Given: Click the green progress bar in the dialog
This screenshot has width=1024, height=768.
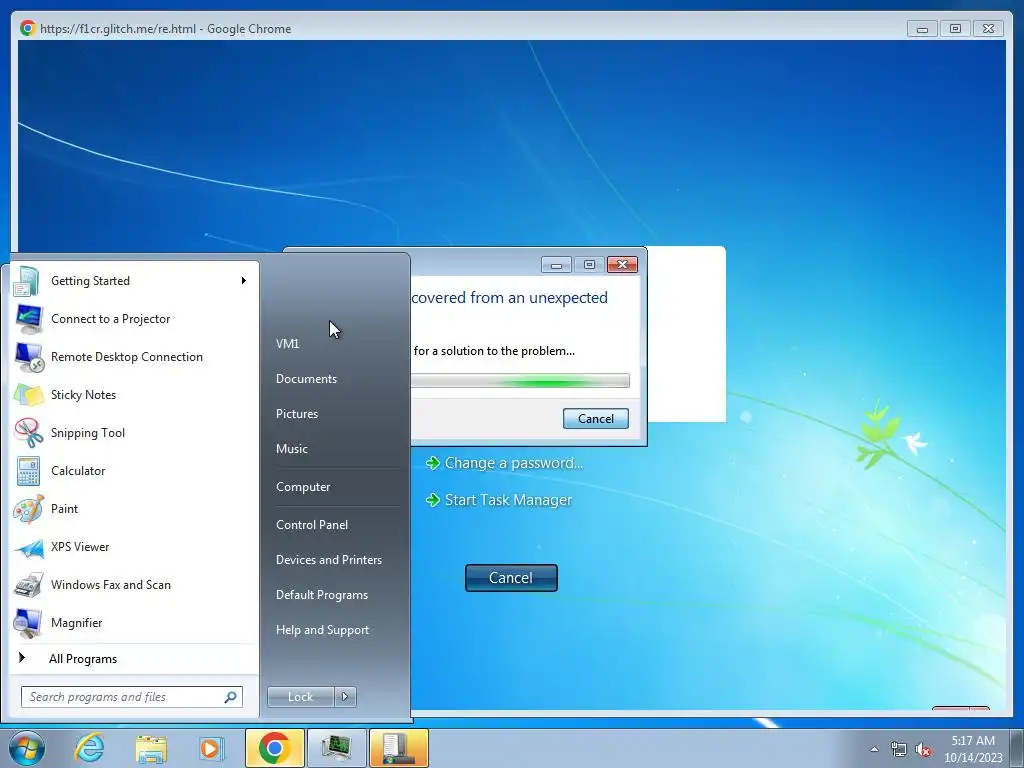Looking at the screenshot, I should click(x=520, y=381).
